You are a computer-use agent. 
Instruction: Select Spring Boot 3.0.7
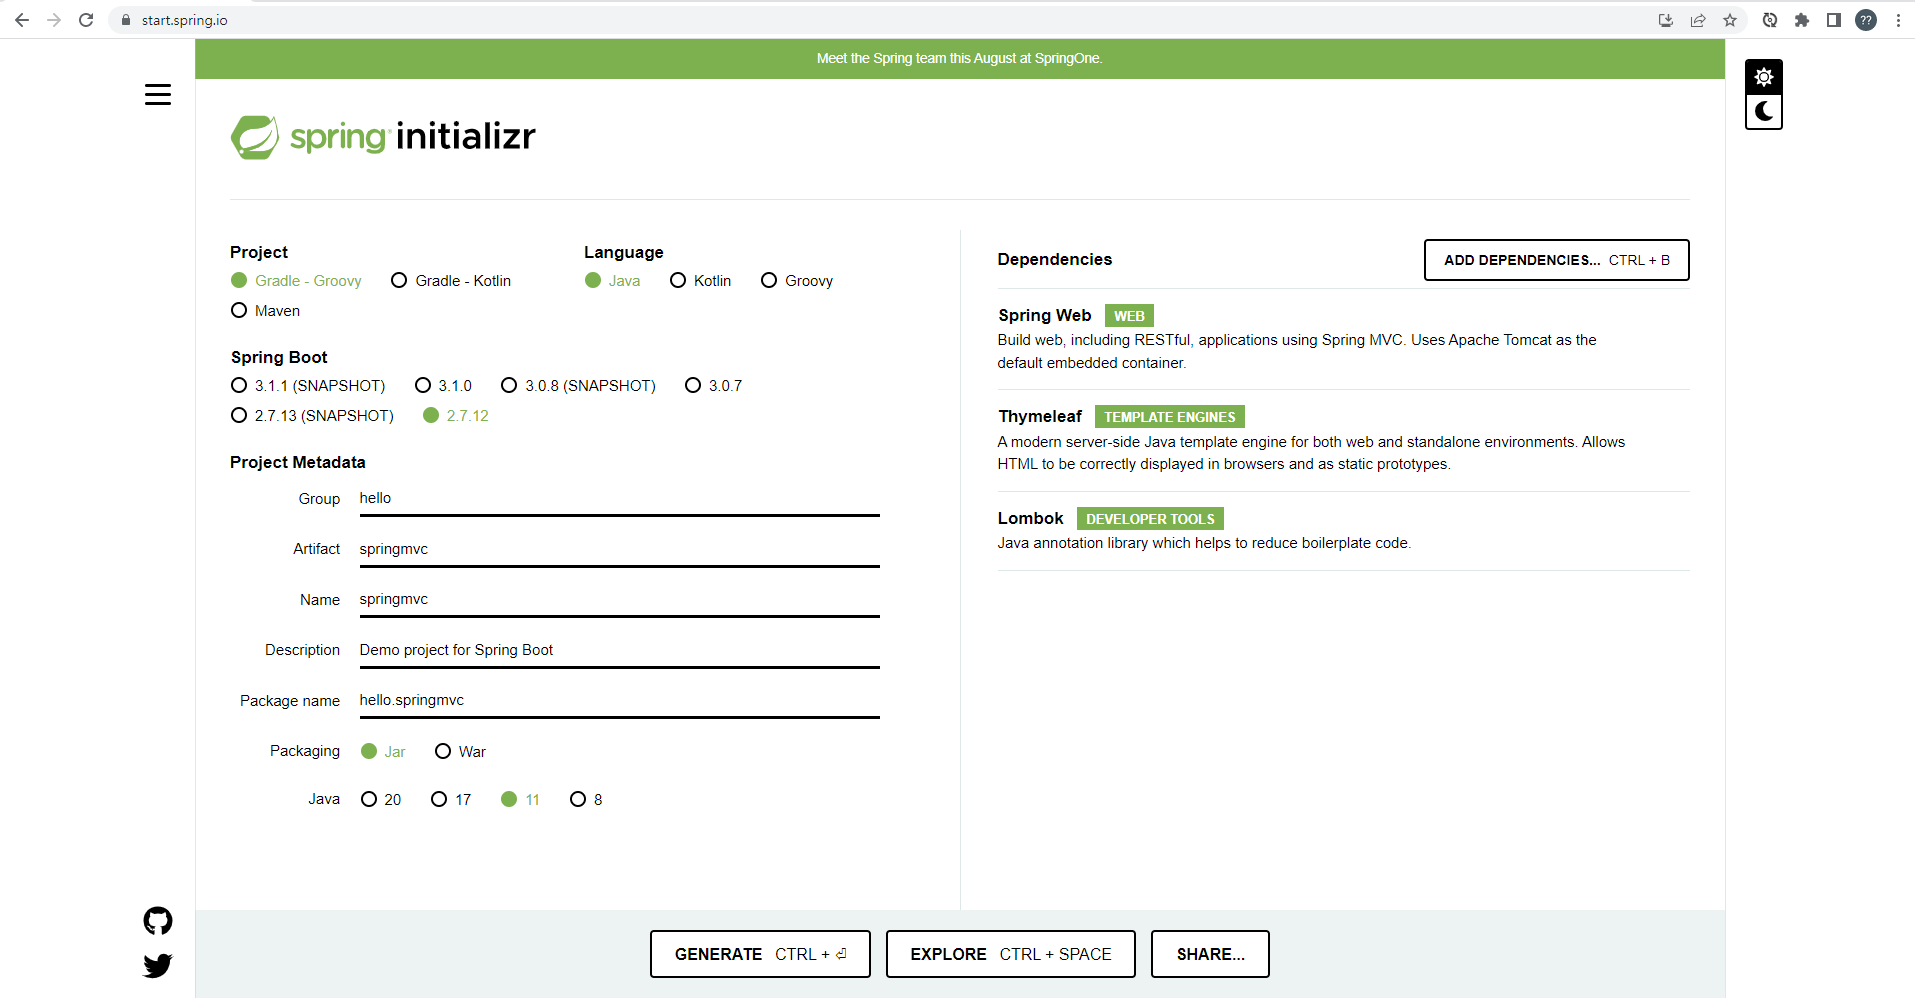714,386
